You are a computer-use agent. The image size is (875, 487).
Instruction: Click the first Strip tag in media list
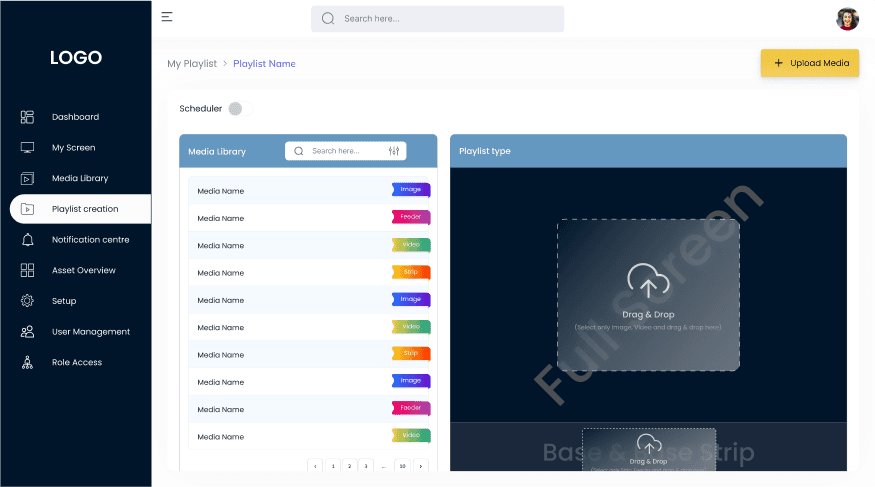point(411,272)
